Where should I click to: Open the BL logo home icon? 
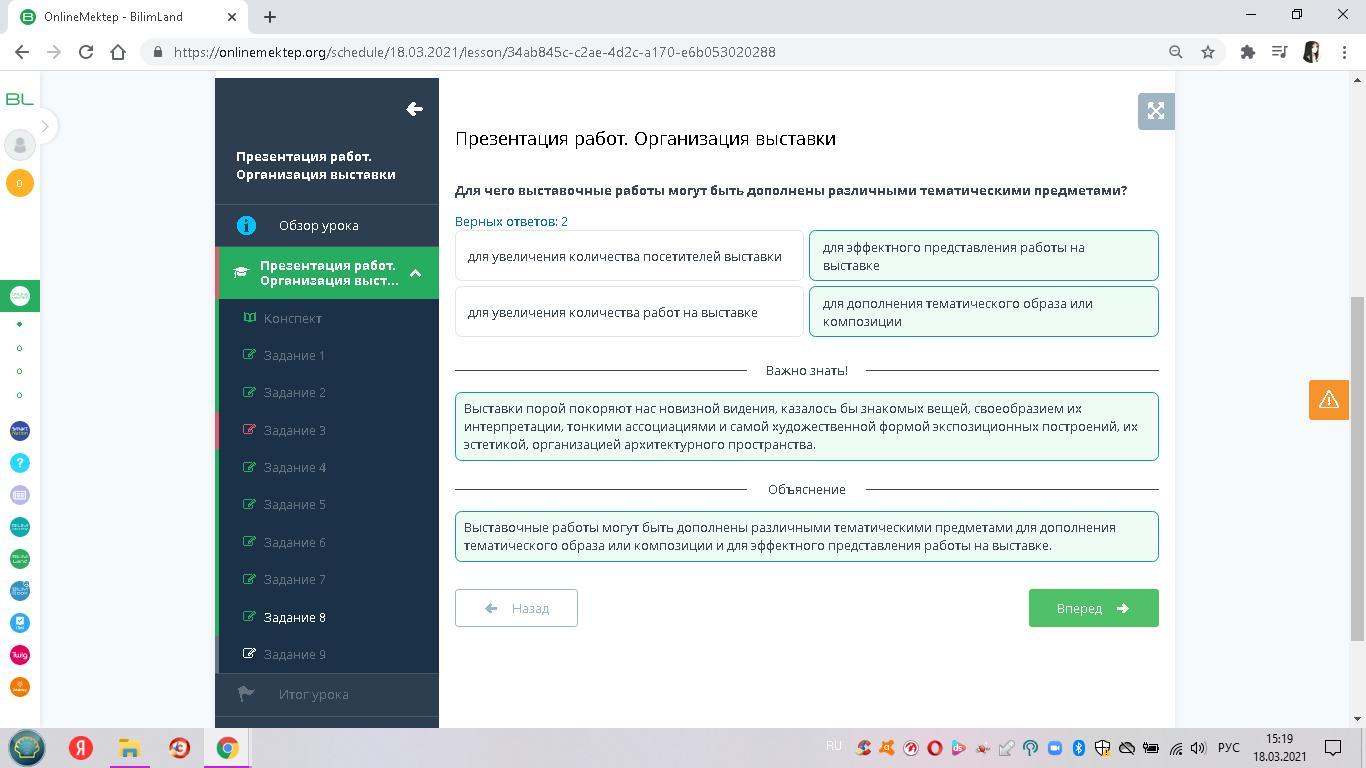point(19,99)
